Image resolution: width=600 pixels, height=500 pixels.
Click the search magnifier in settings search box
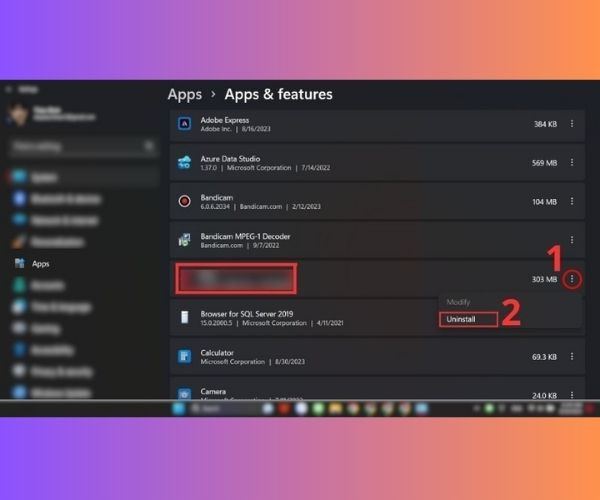click(x=149, y=146)
